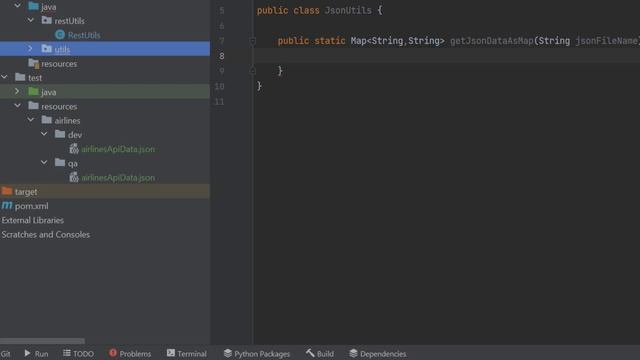
Task: Click the dev airlinesApiData.json file icon
Action: point(74,149)
